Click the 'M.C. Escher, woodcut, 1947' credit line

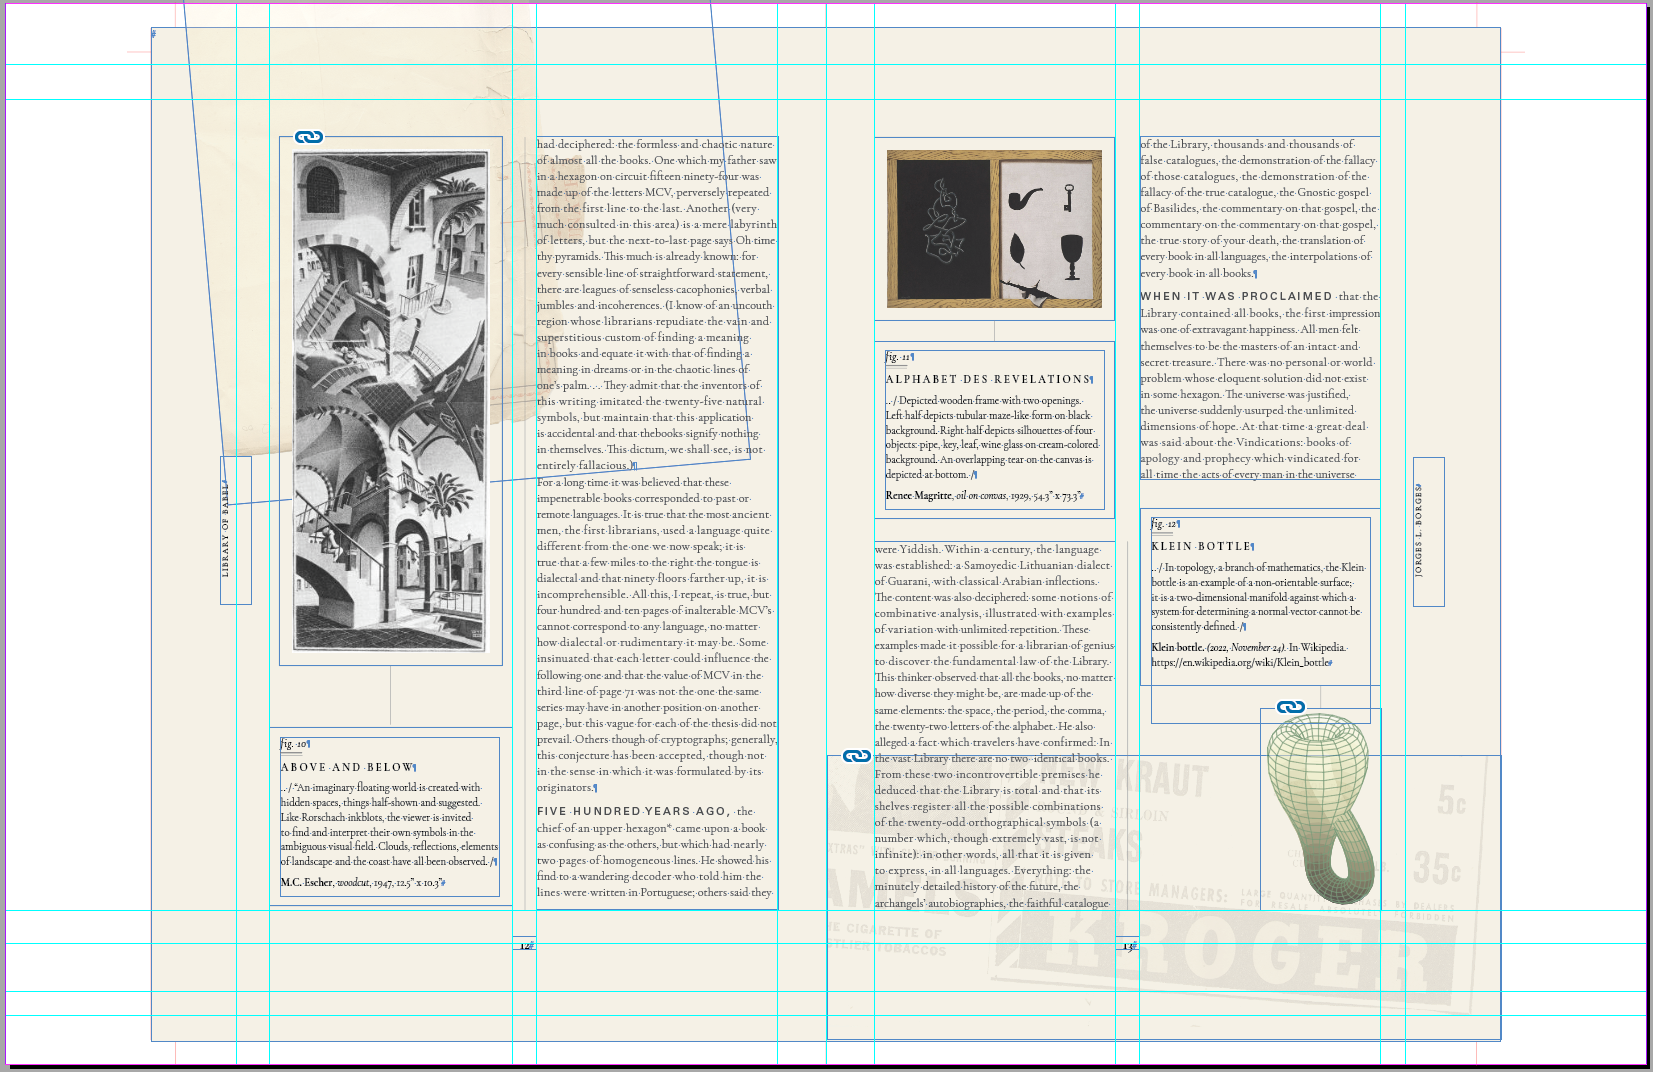coord(362,882)
